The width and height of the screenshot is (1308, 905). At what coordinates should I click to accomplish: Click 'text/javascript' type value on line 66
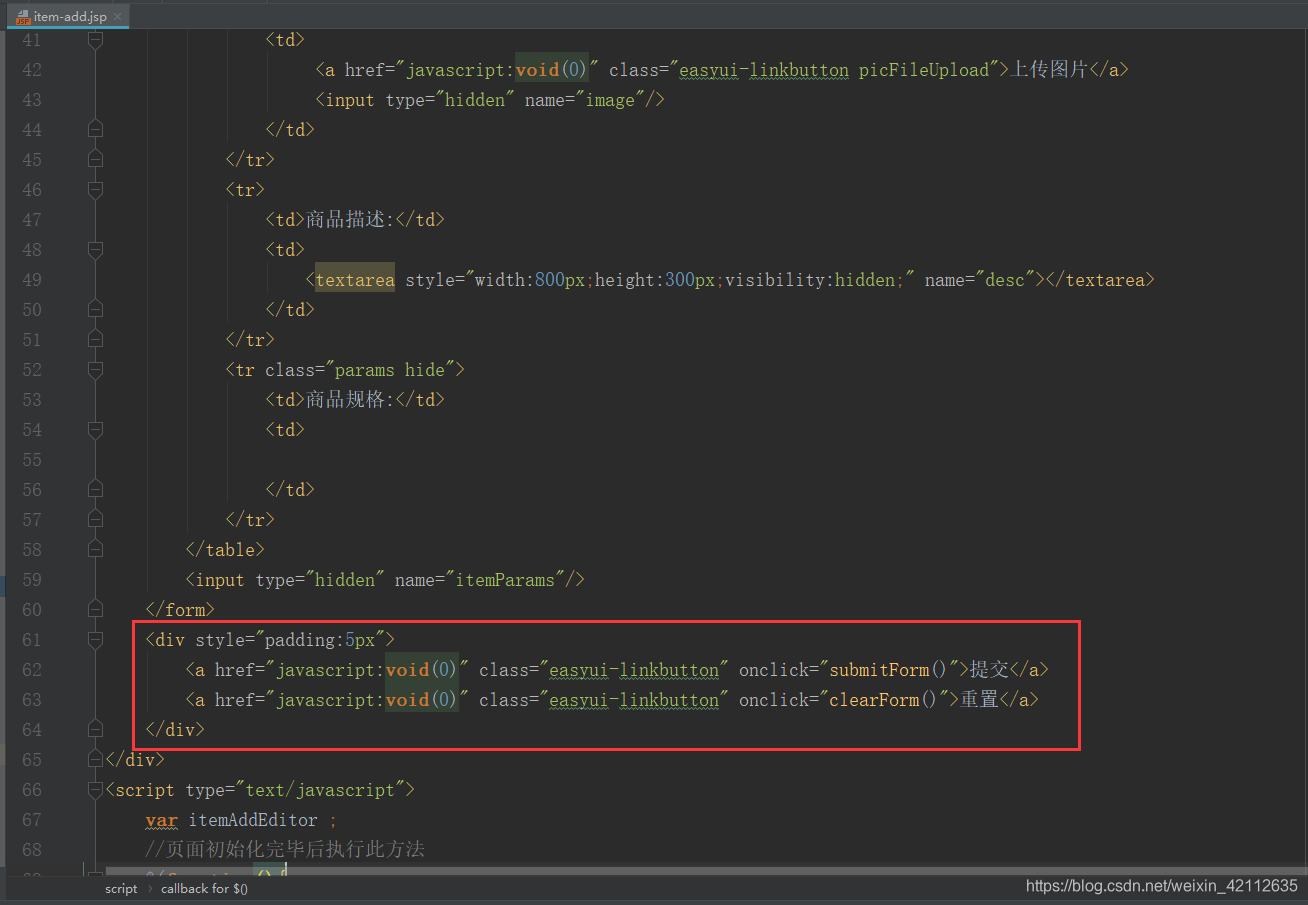pos(320,790)
